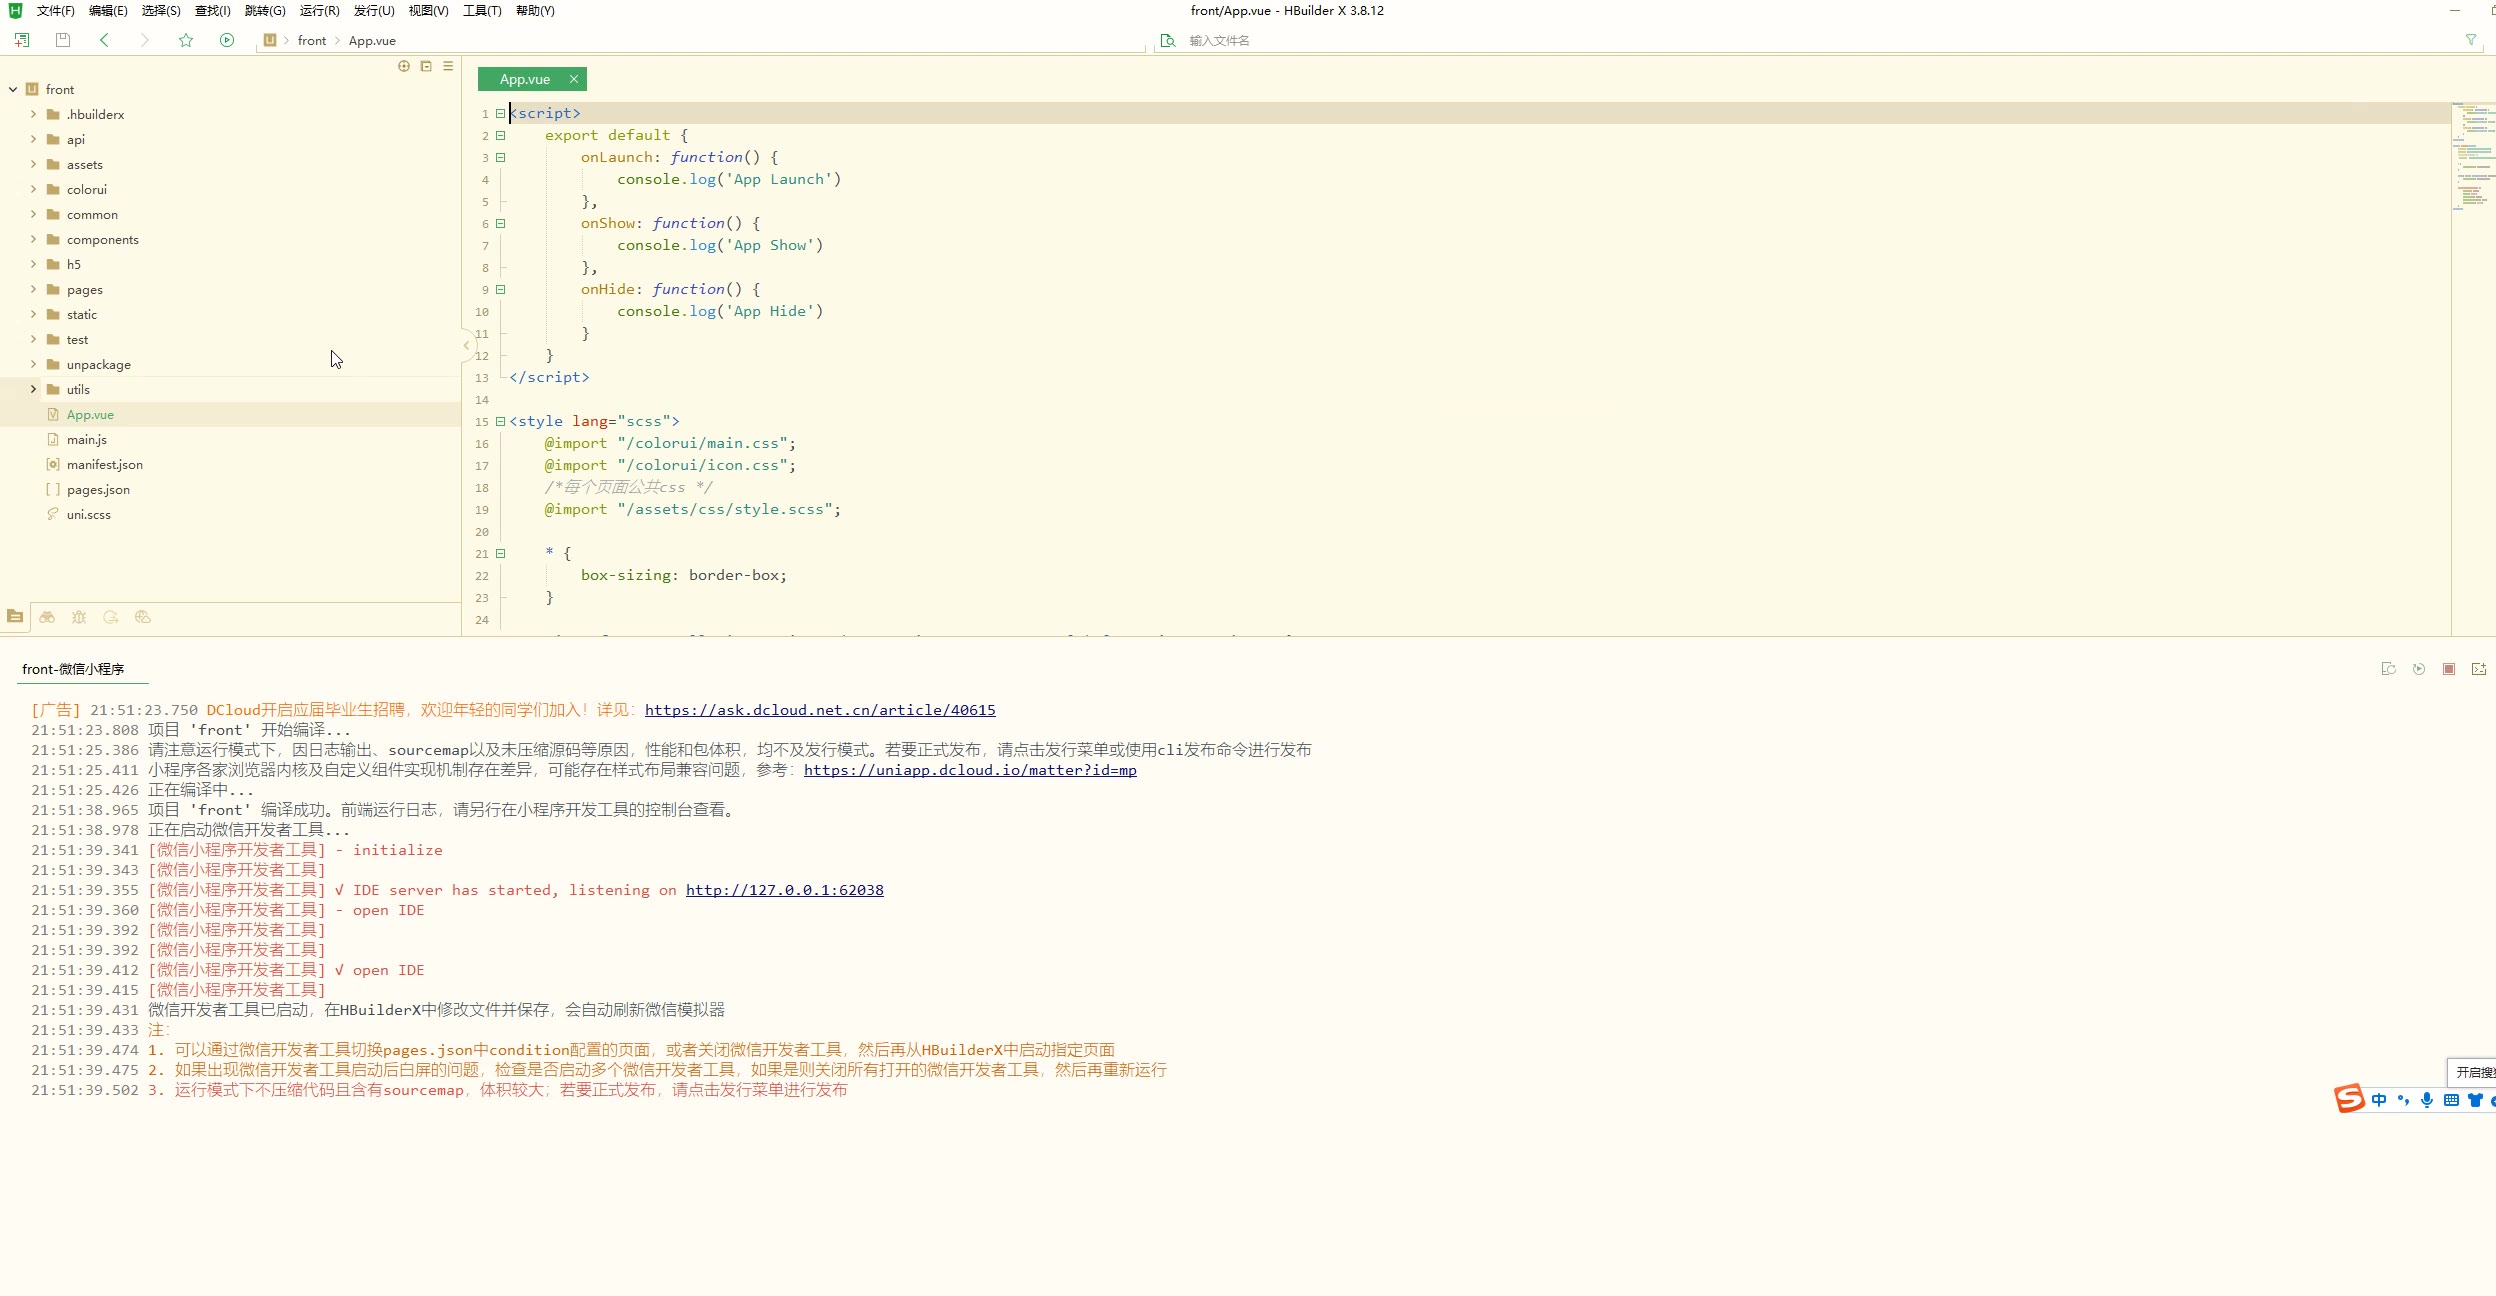Go forward with the right arrow icon
The height and width of the screenshot is (1296, 2496).
pyautogui.click(x=145, y=40)
